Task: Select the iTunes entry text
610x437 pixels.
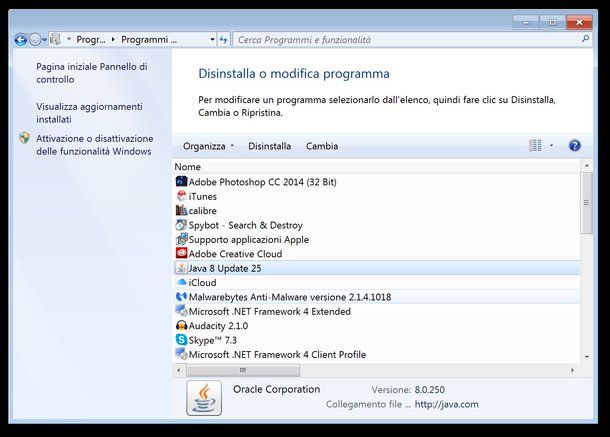Action: coord(203,196)
